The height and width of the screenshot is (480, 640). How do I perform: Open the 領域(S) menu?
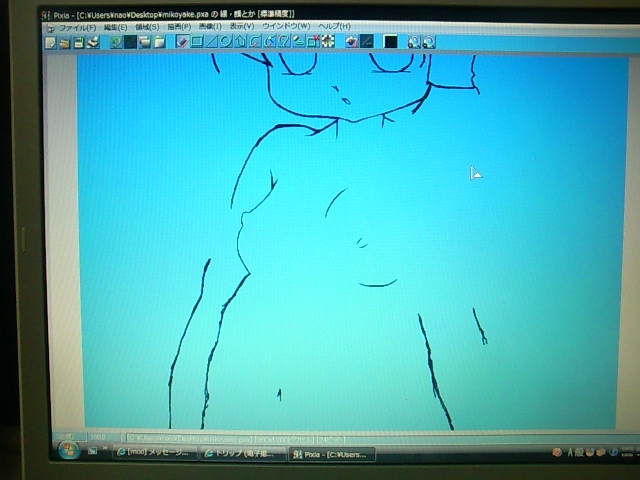tap(147, 27)
